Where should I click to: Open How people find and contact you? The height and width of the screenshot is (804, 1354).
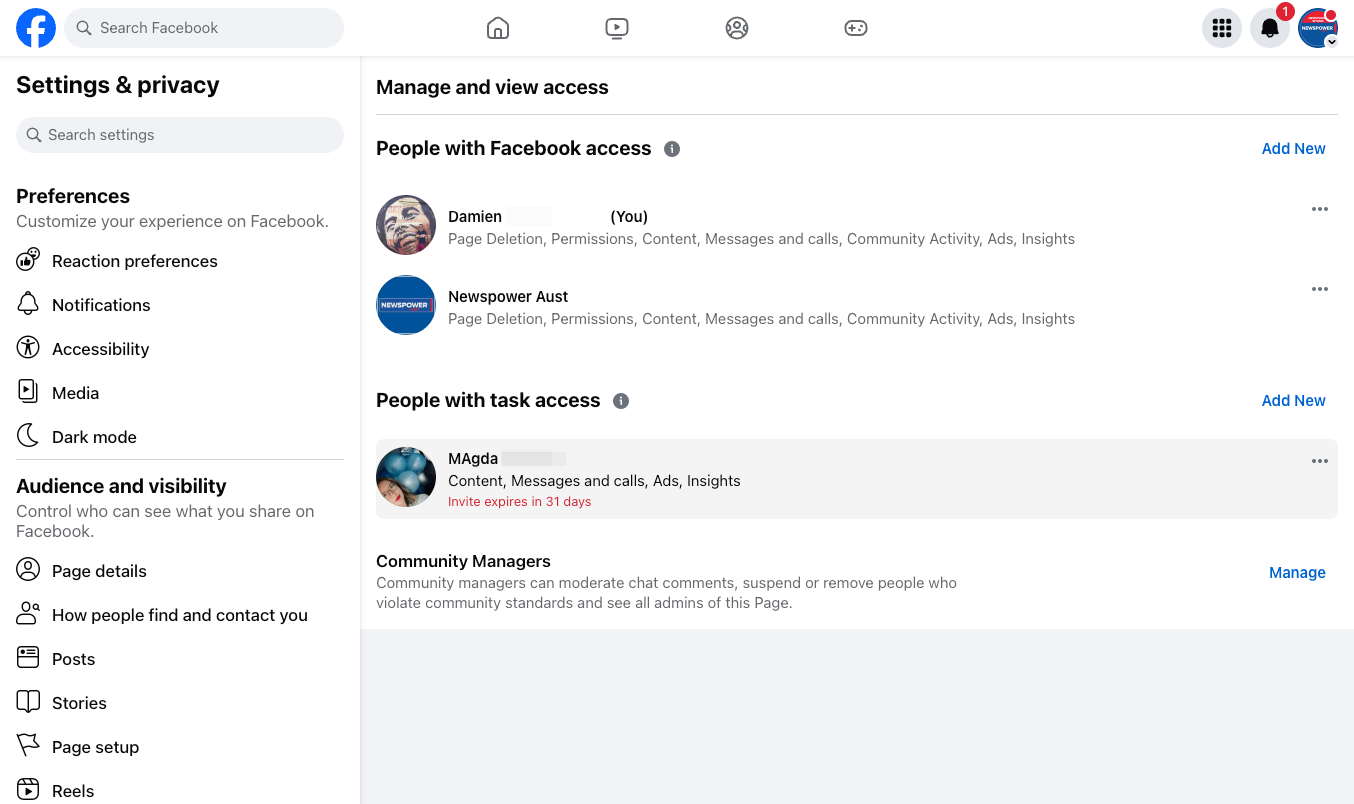180,615
